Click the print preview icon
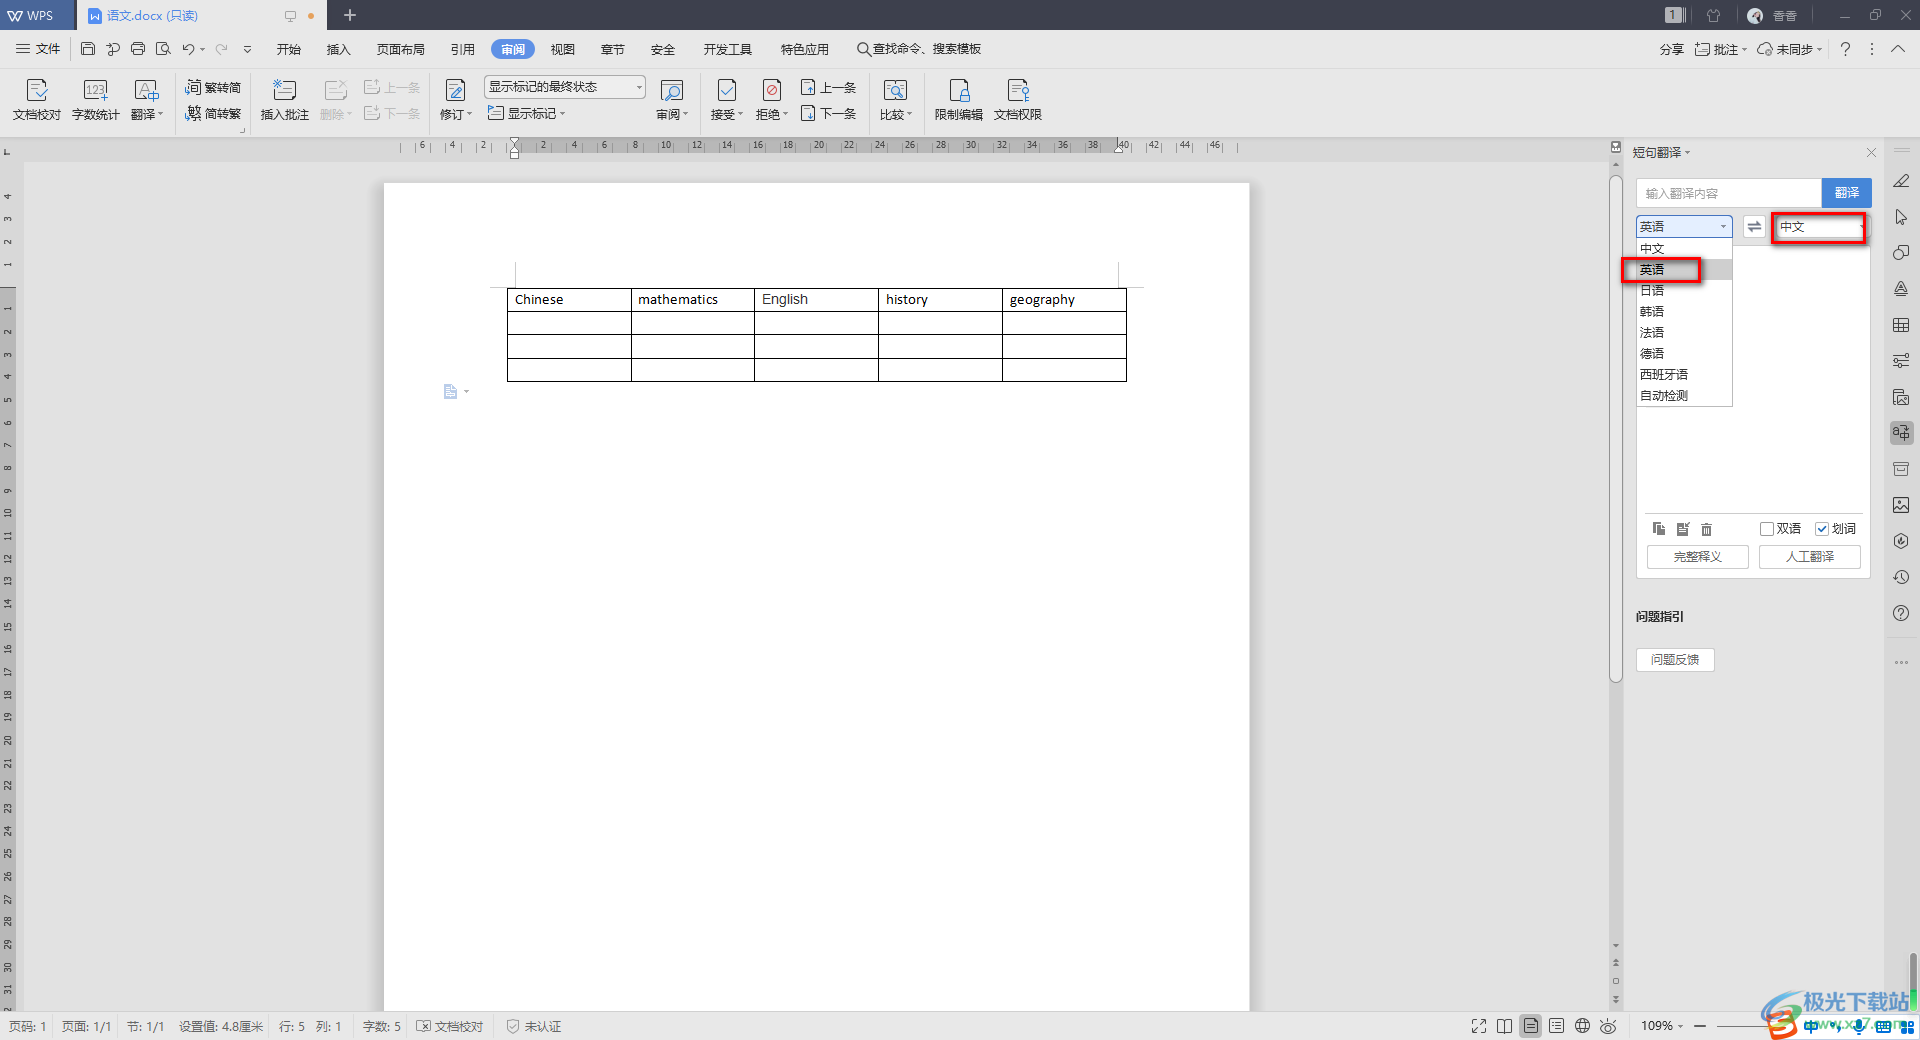 (x=163, y=49)
